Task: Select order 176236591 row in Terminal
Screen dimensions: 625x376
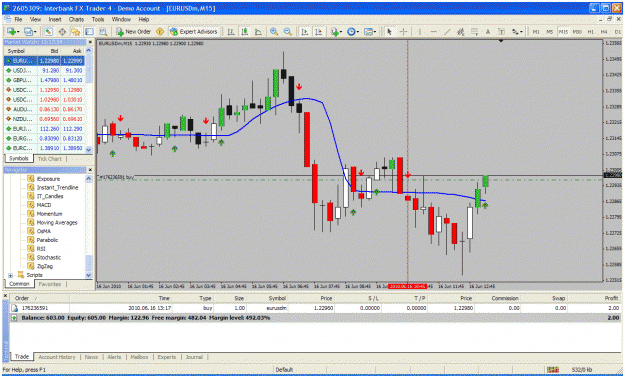Action: (315, 308)
